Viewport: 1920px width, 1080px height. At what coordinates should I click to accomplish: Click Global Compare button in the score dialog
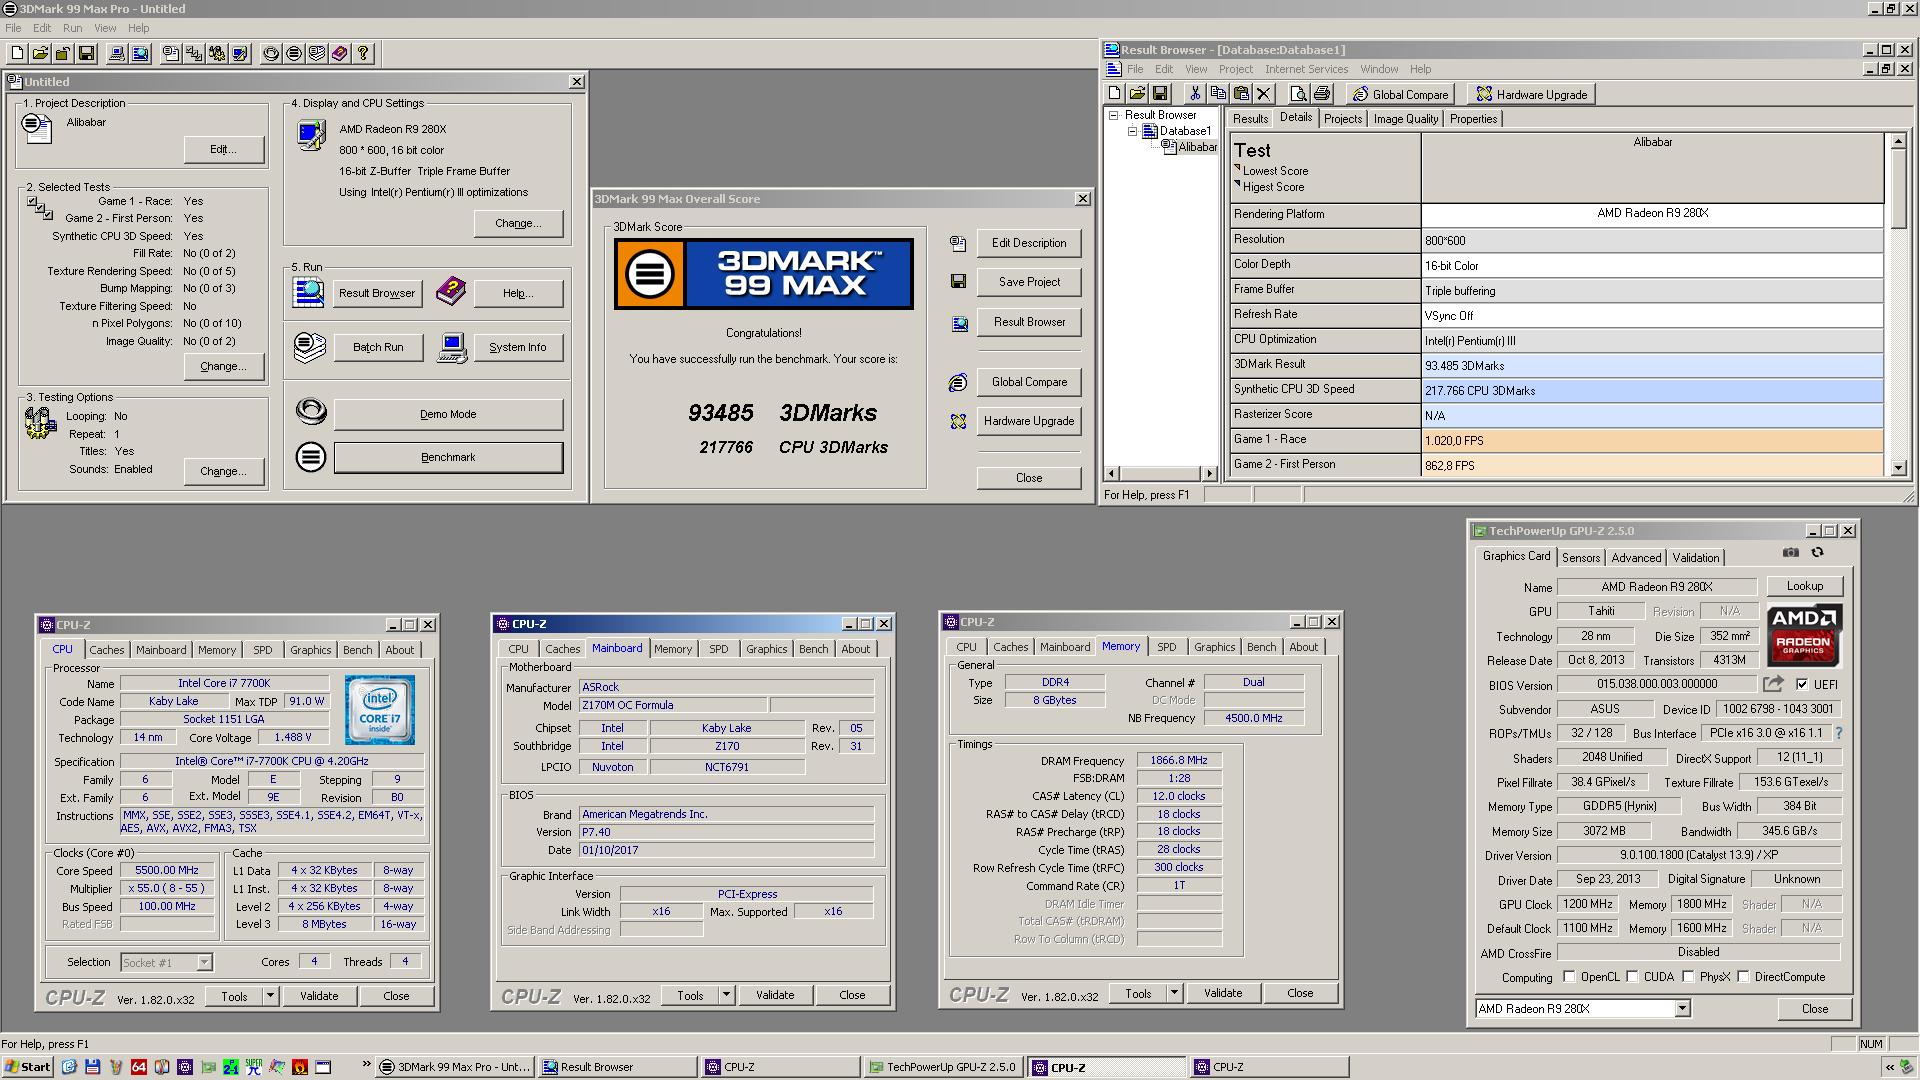[x=1028, y=382]
